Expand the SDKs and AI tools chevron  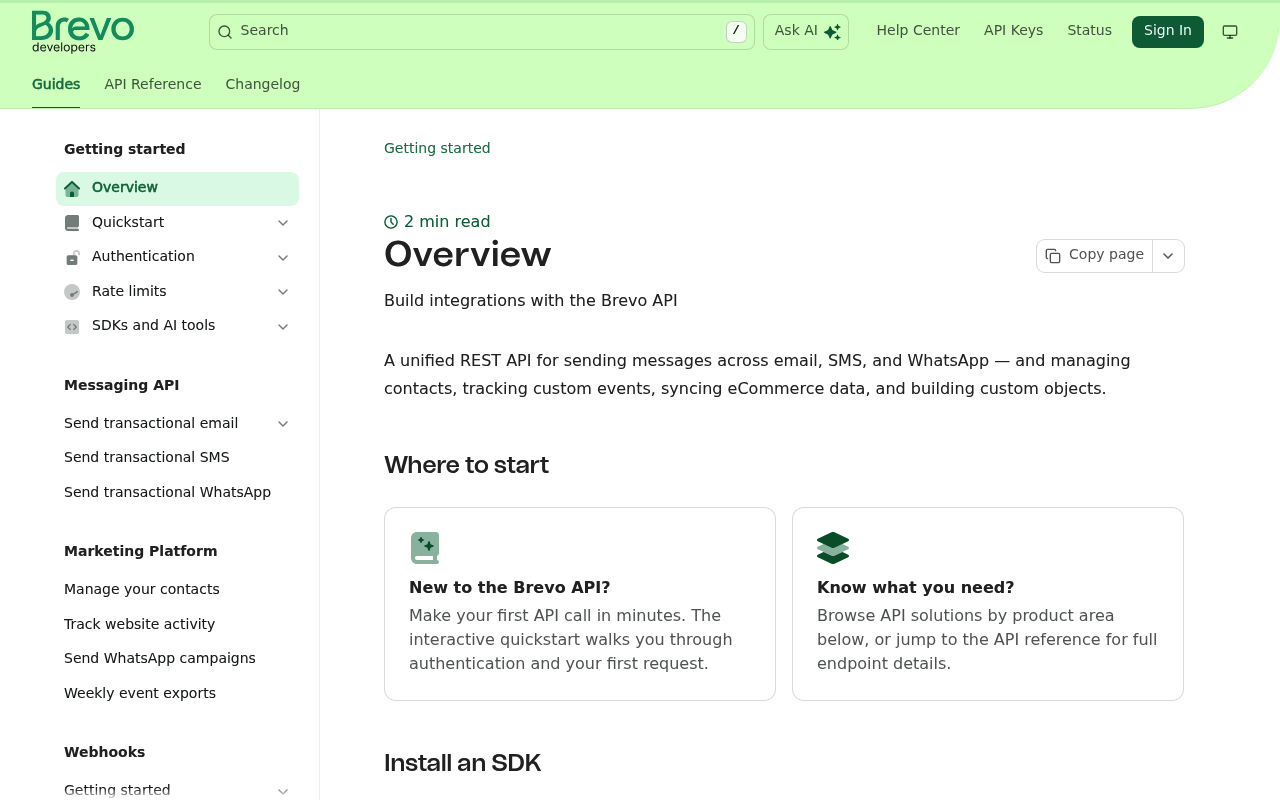(283, 326)
